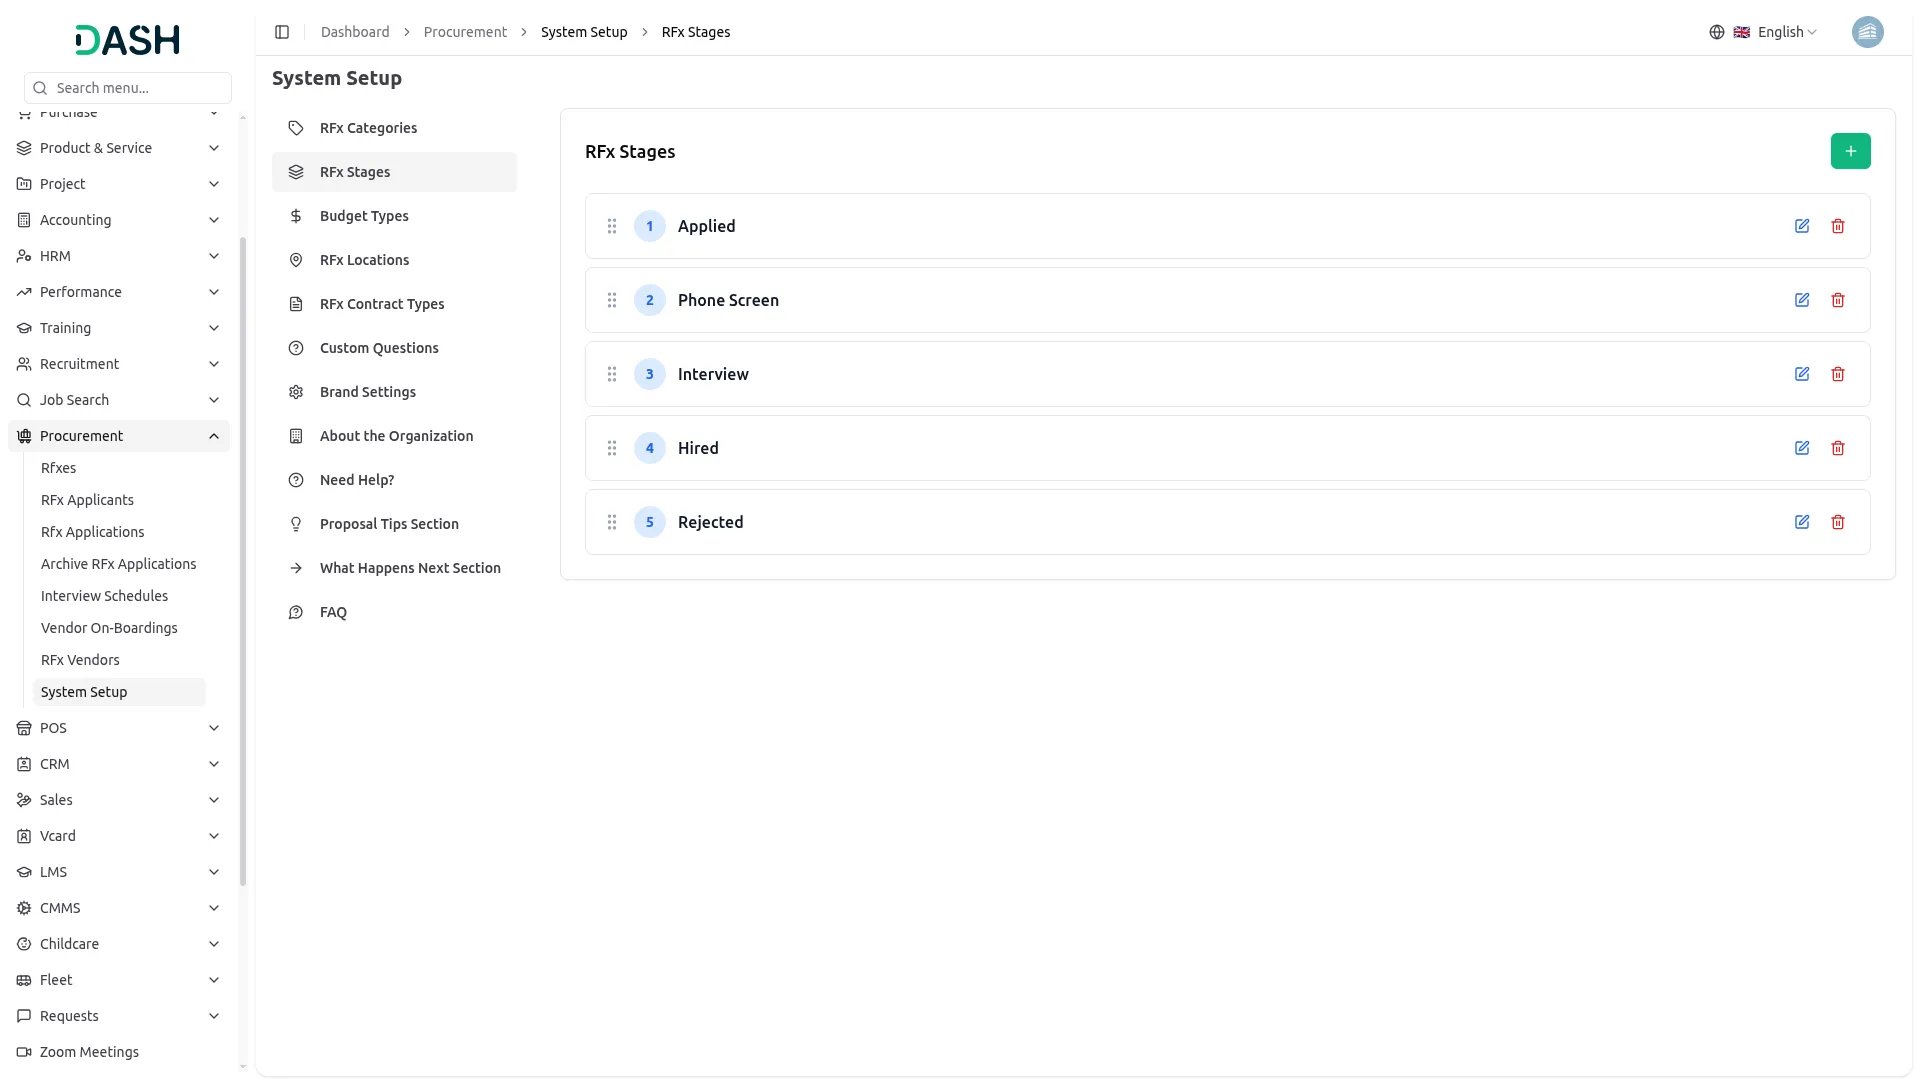Open Brand Settings section
The width and height of the screenshot is (1920, 1080).
[x=367, y=392]
